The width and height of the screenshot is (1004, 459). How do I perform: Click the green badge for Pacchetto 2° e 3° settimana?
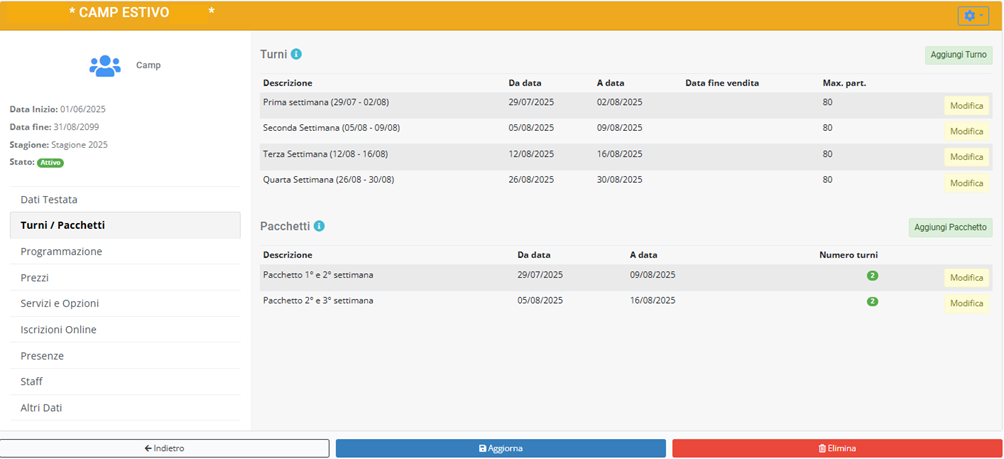click(872, 301)
